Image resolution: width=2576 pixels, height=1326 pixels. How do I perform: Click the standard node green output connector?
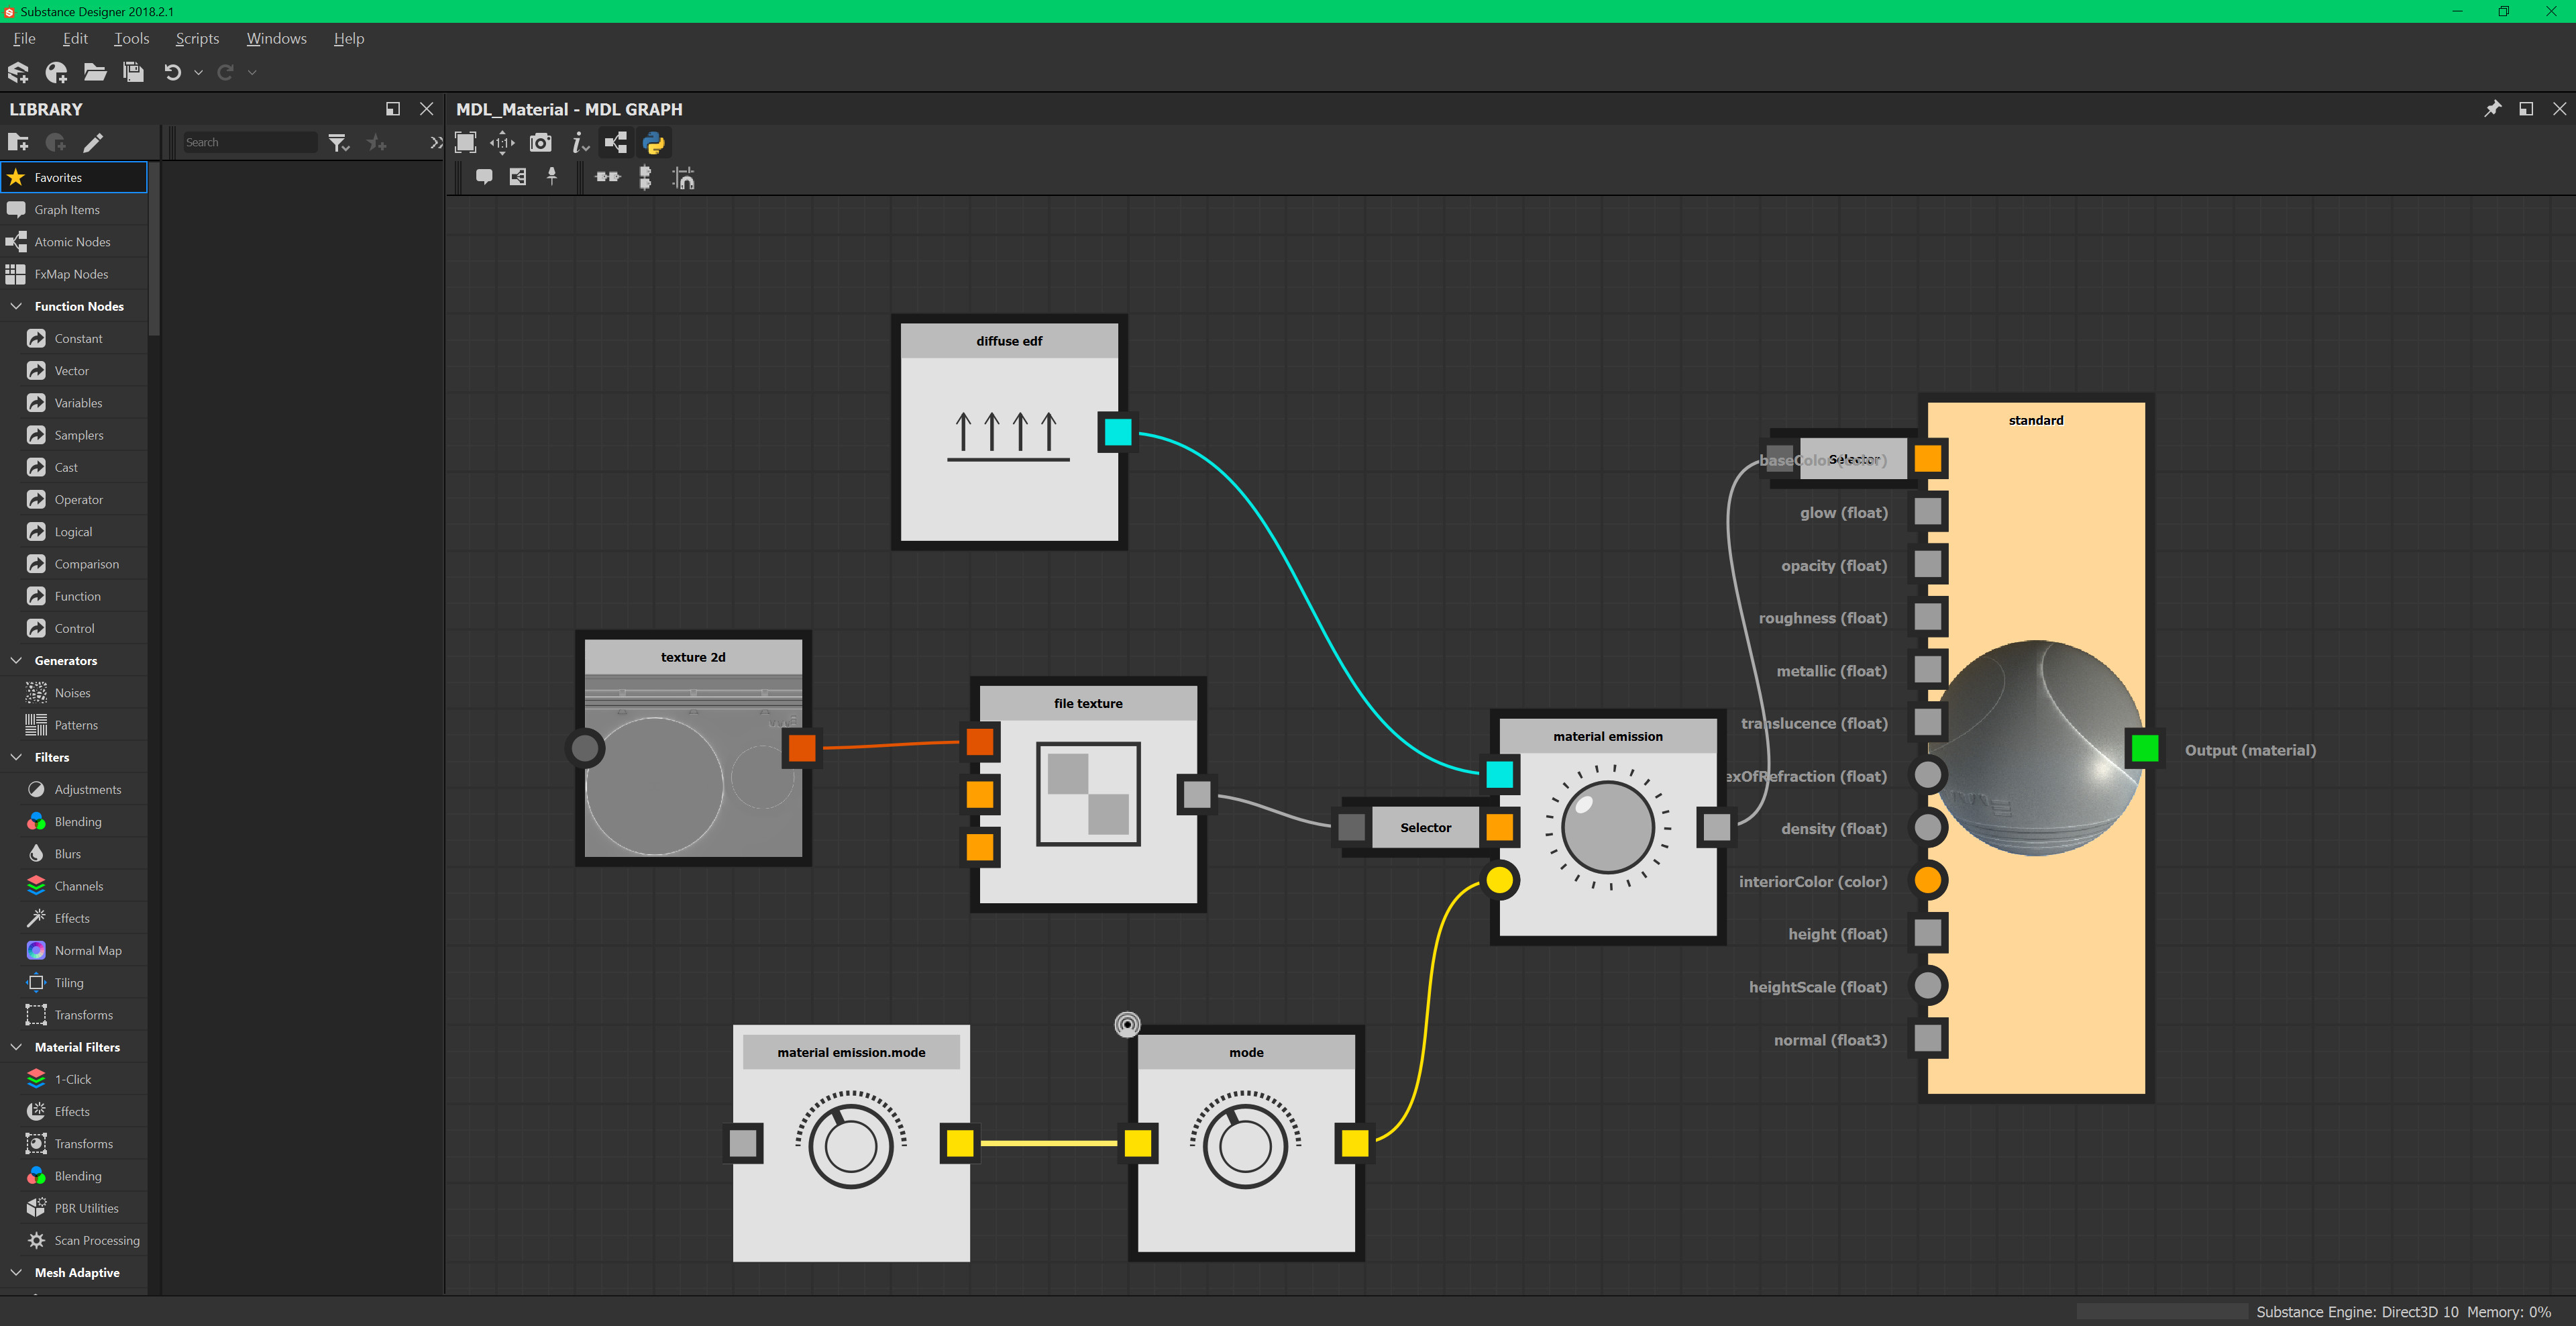click(x=2144, y=748)
